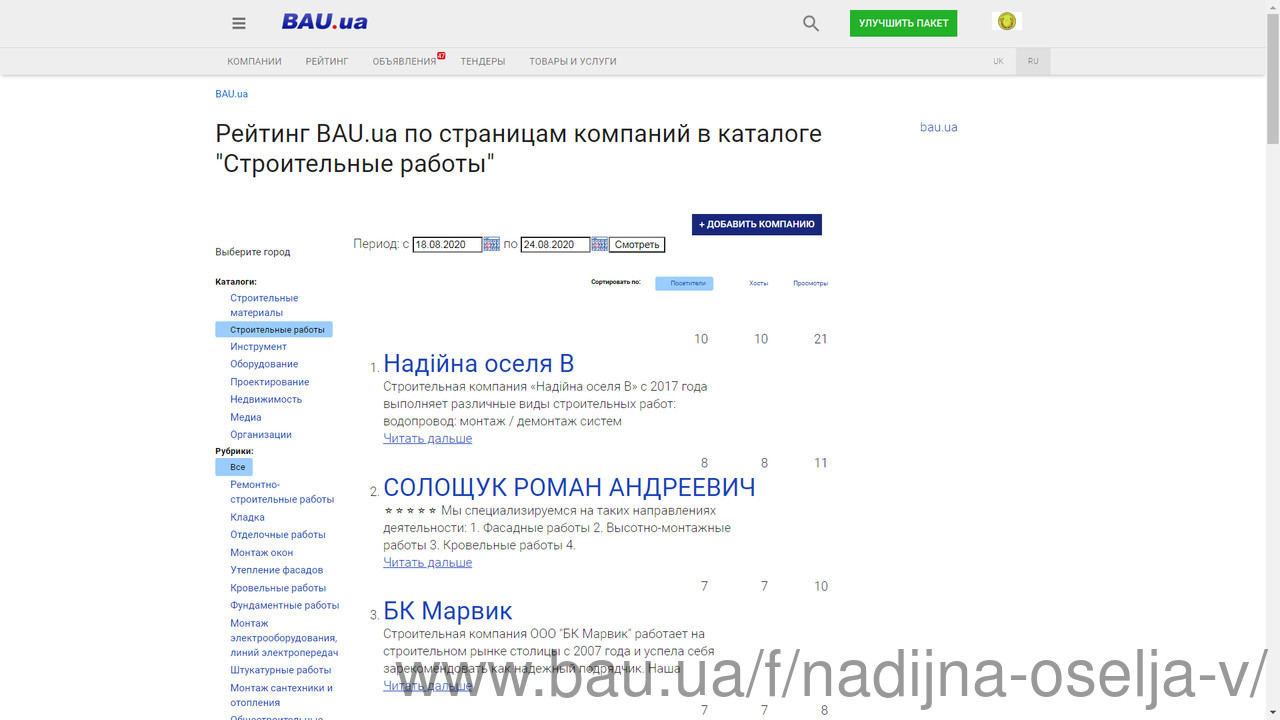Screen dimensions: 1280x720
Task: Select the Все rubric filter
Action: (237, 467)
